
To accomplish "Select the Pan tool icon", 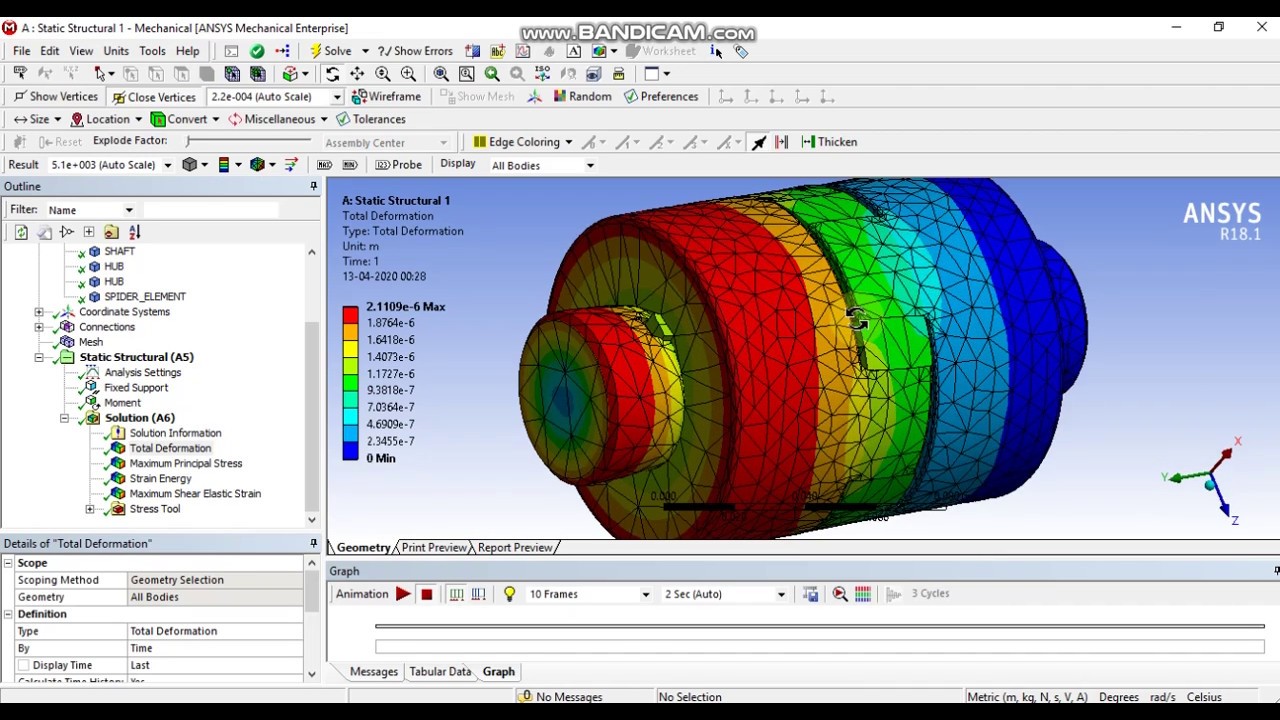I will click(x=357, y=74).
